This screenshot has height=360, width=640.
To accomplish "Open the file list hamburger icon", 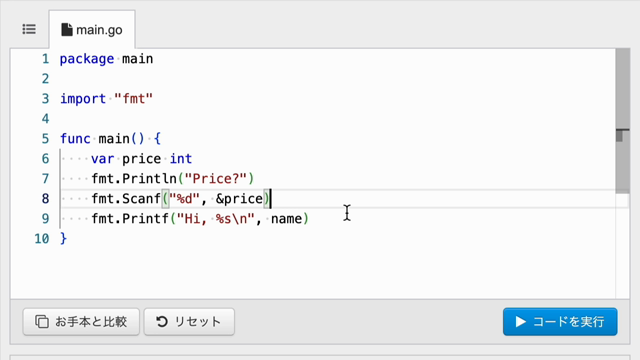I will tap(29, 29).
